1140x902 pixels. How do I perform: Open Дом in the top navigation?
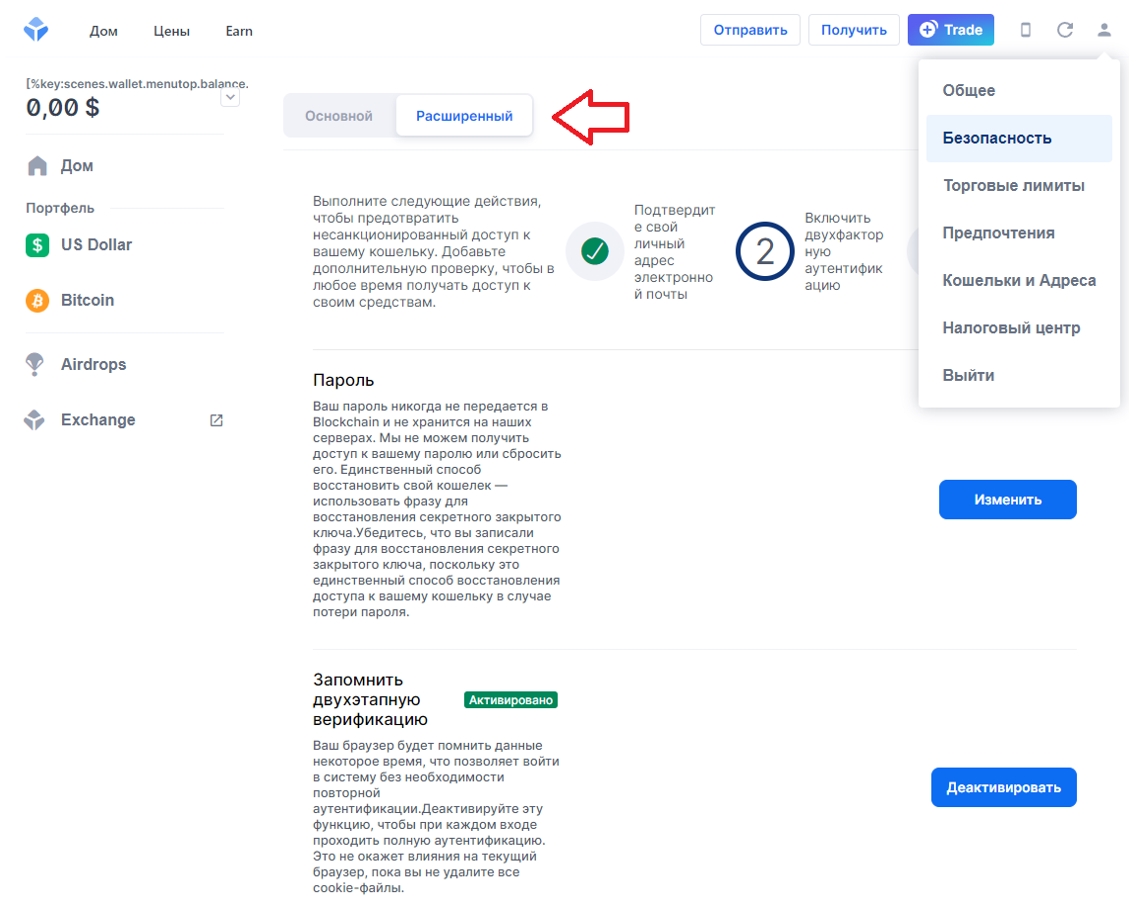coord(103,31)
